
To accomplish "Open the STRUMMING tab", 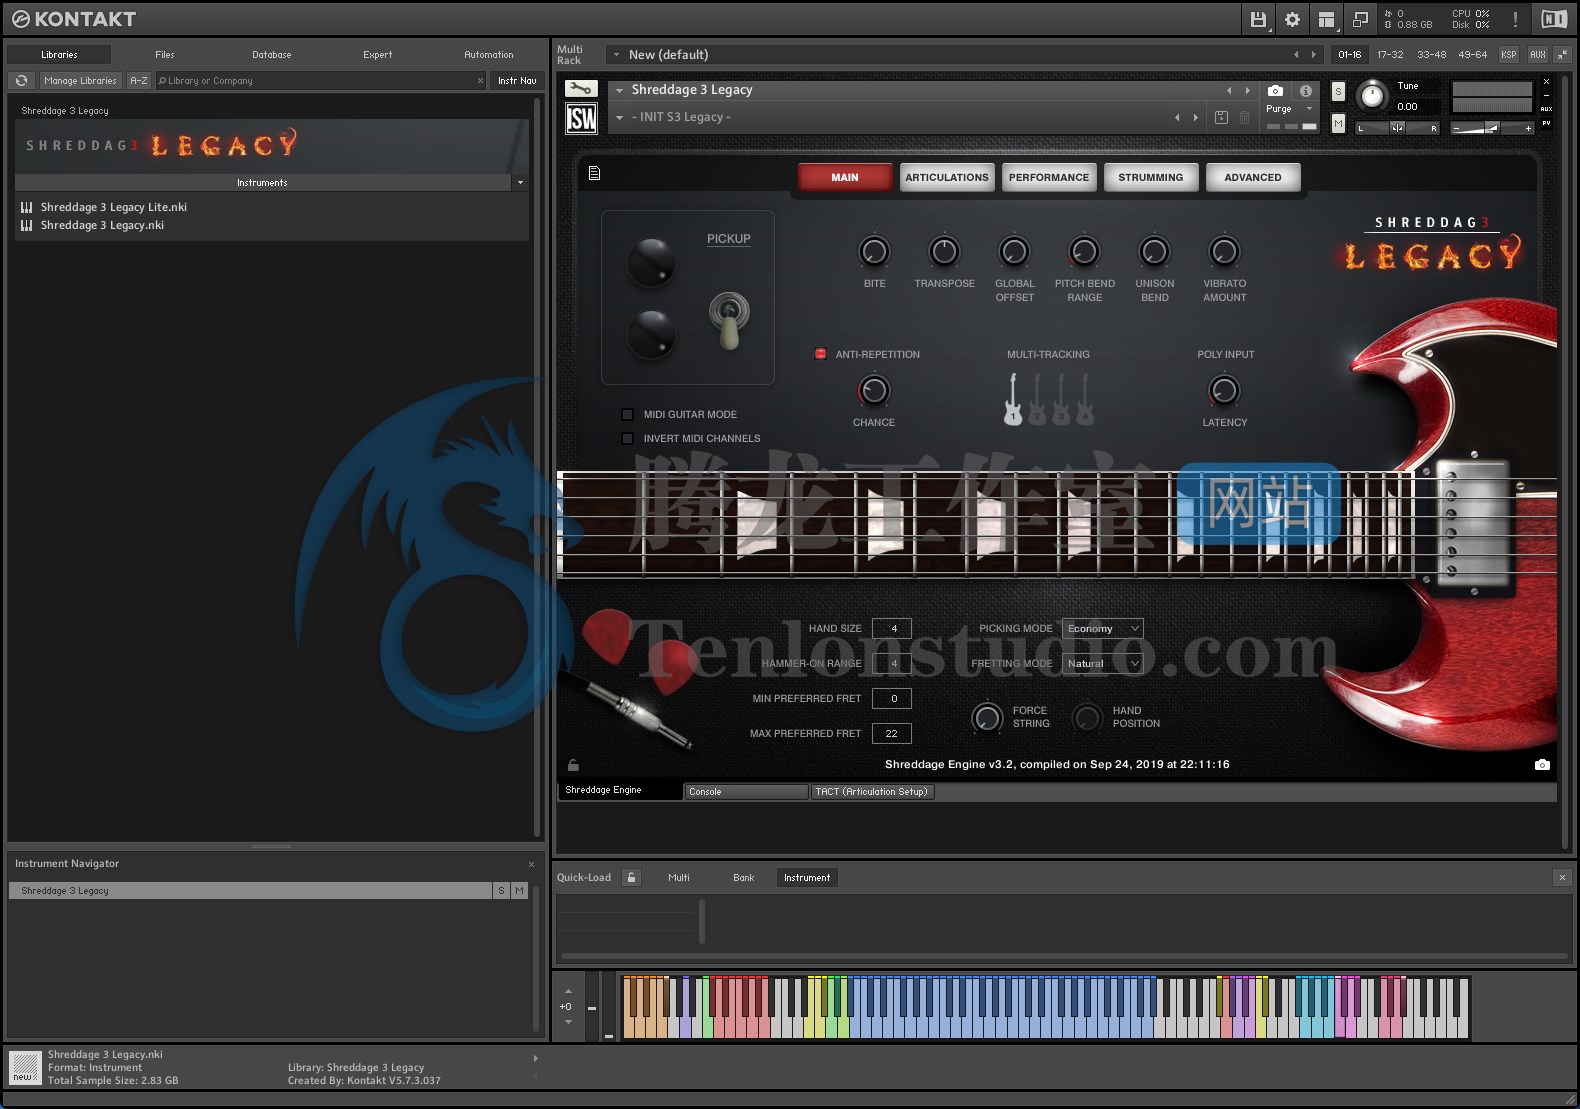I will point(1151,177).
